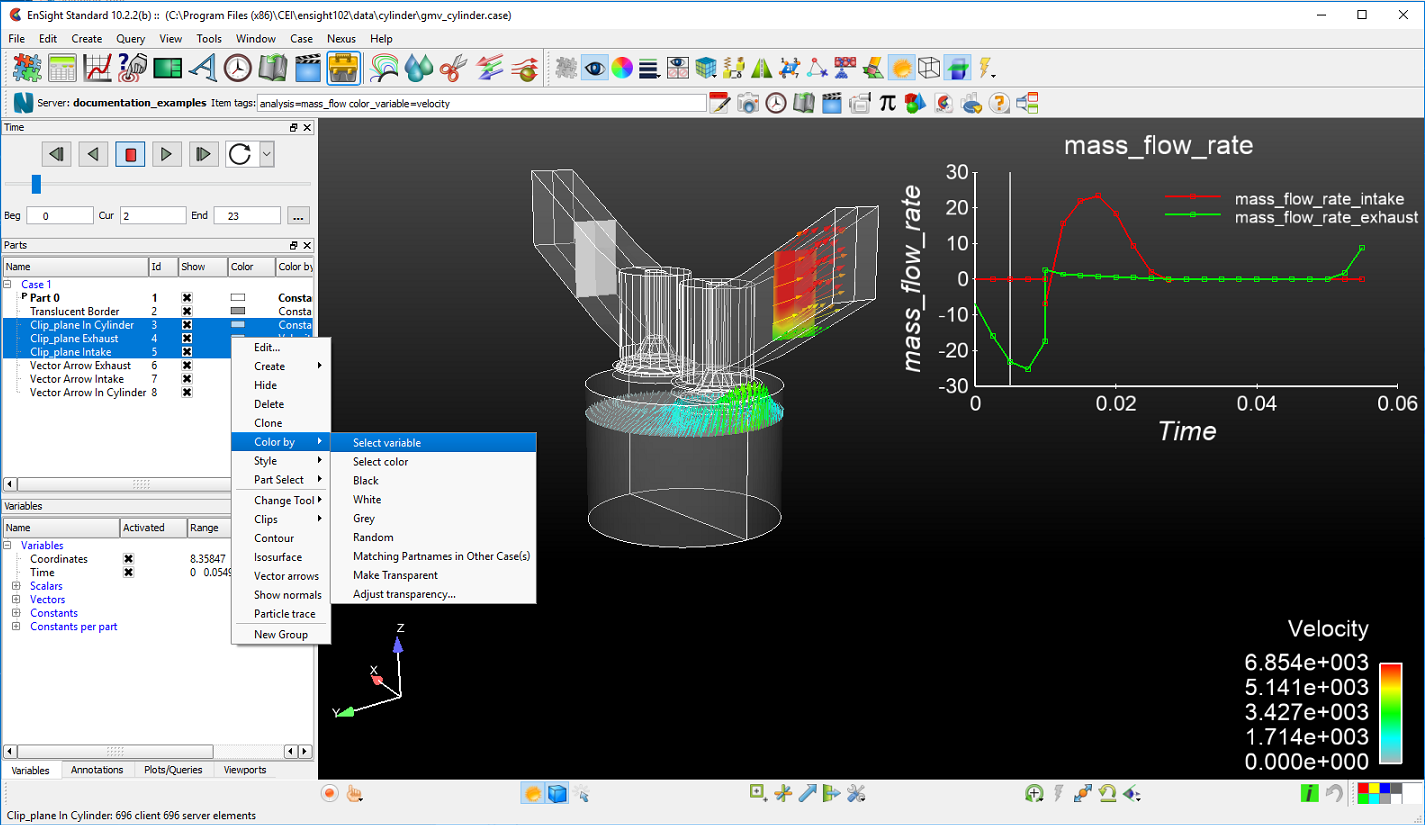Open visibility per viewport icon

point(678,68)
